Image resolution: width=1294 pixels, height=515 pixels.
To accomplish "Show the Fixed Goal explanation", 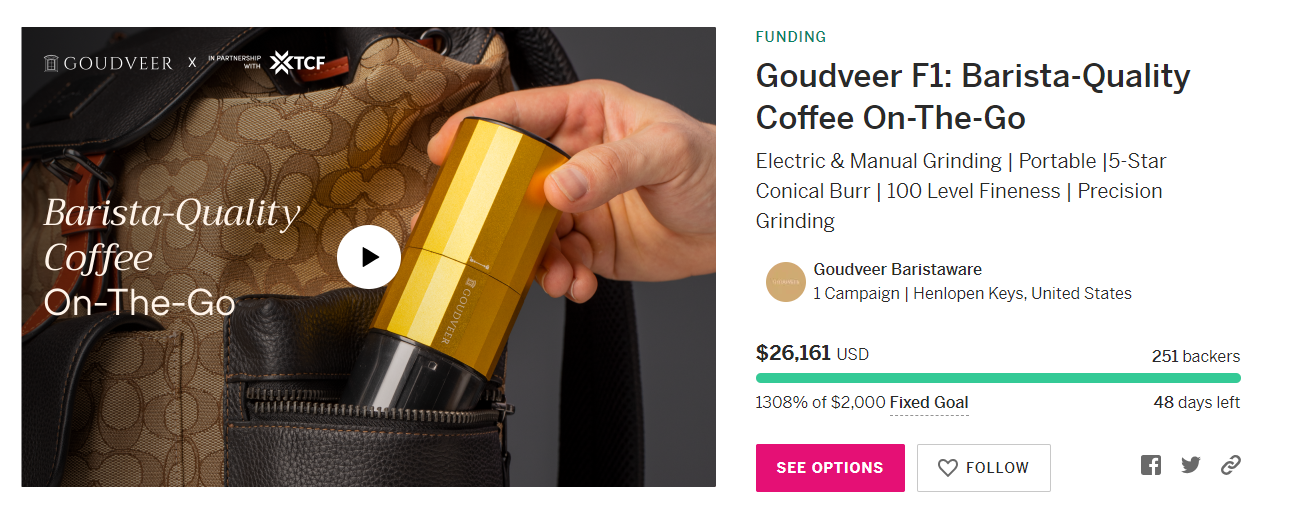I will tap(928, 403).
